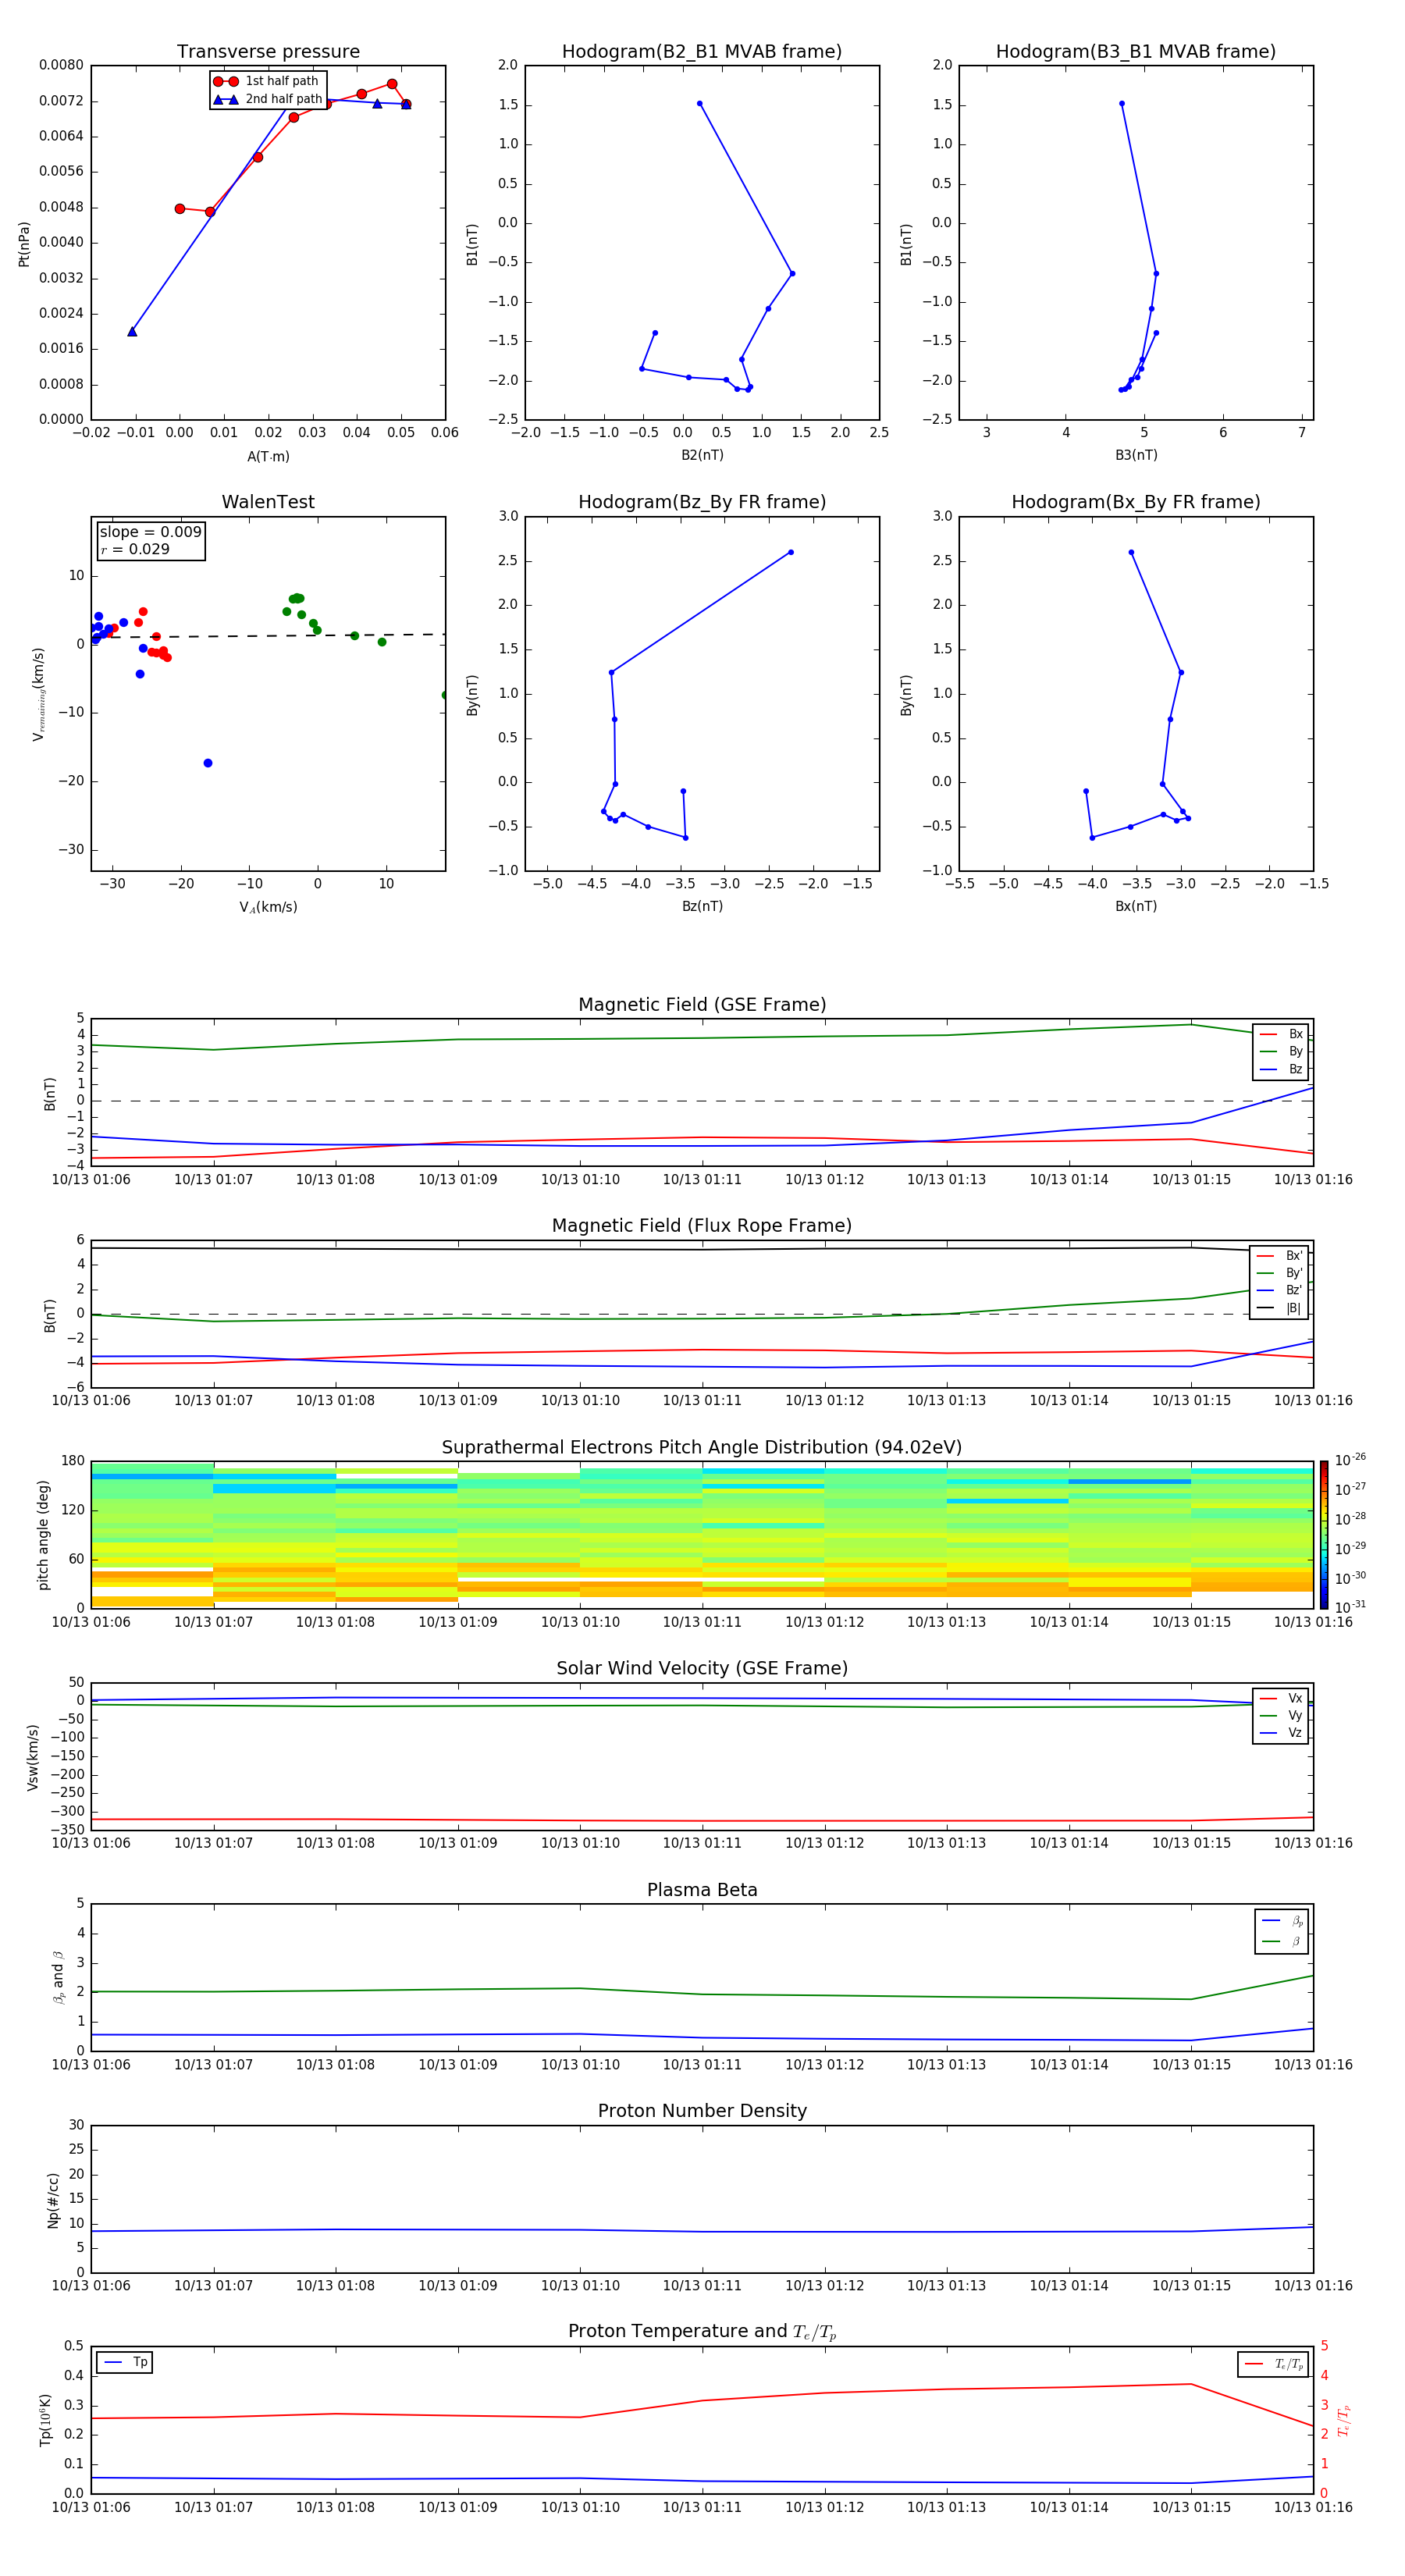Click the |B| legend entry in Flux Rope plot
The image size is (1405, 2576).
tap(1279, 1308)
